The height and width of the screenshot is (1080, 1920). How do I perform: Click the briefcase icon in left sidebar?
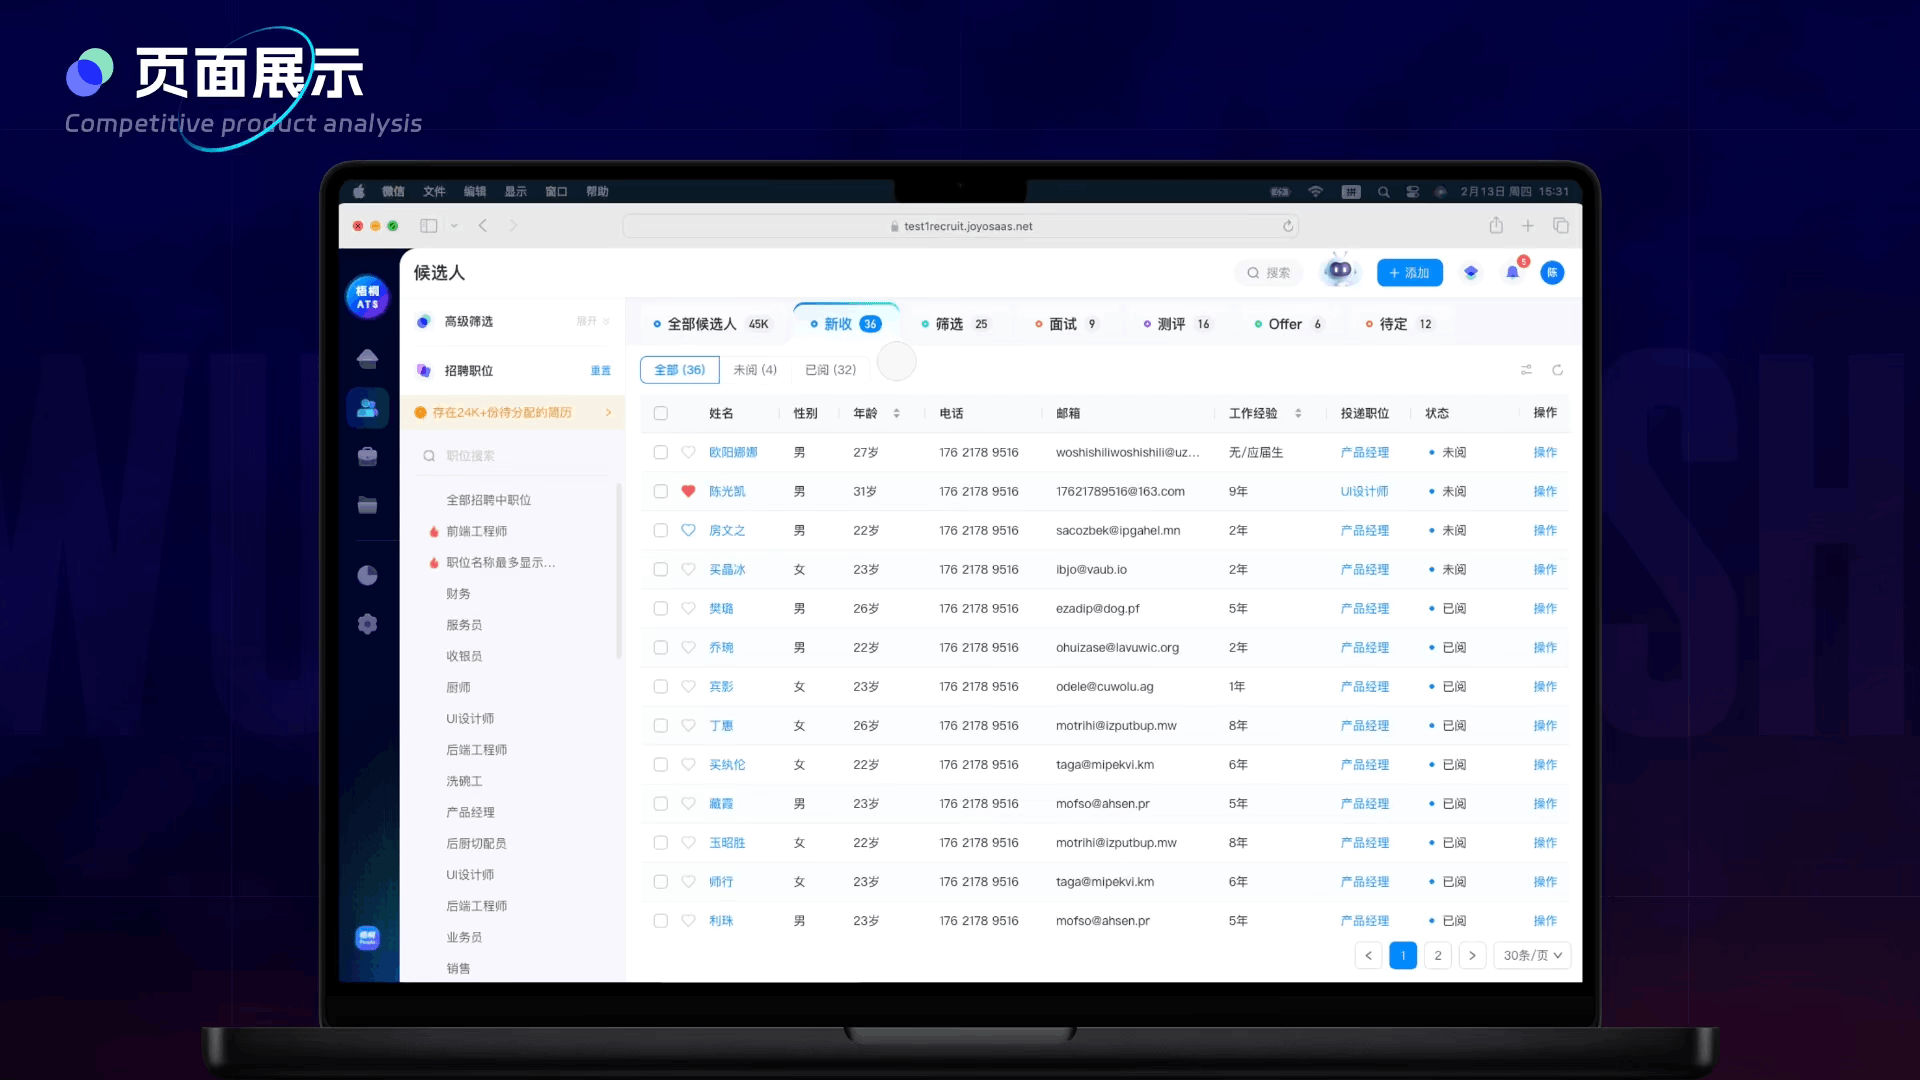click(x=367, y=456)
